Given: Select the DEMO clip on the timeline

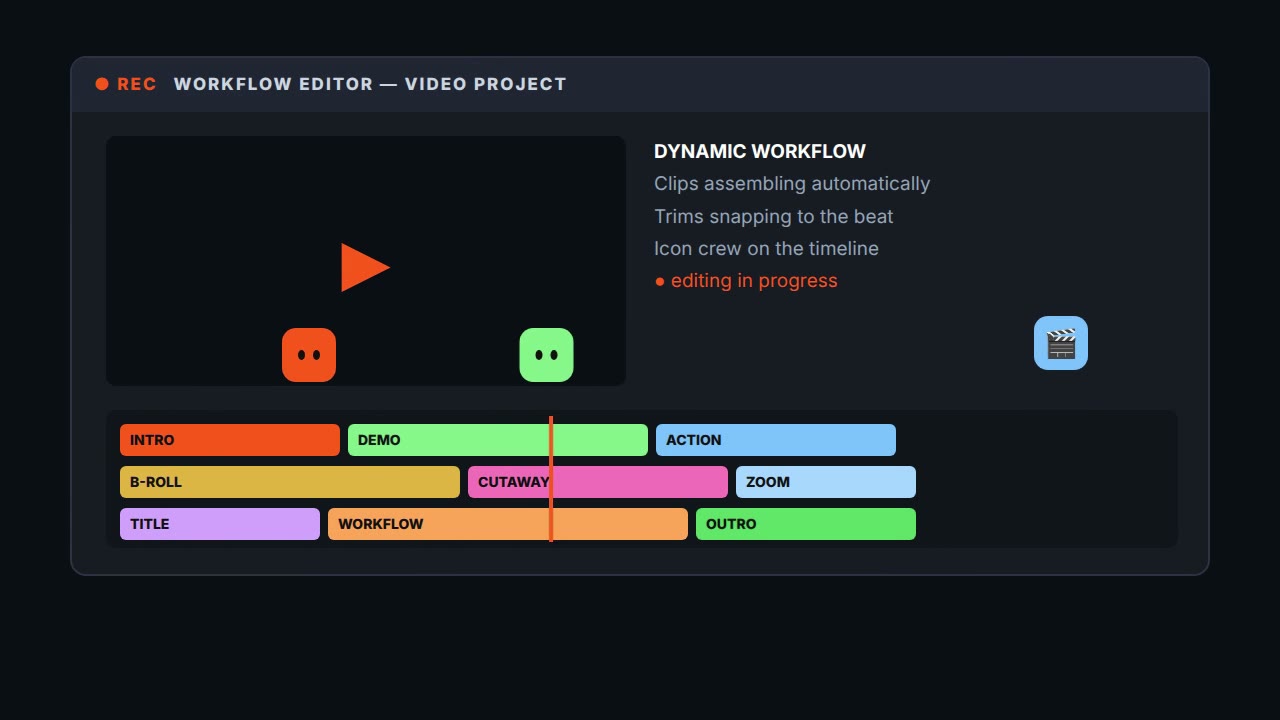Looking at the screenshot, I should coord(498,440).
